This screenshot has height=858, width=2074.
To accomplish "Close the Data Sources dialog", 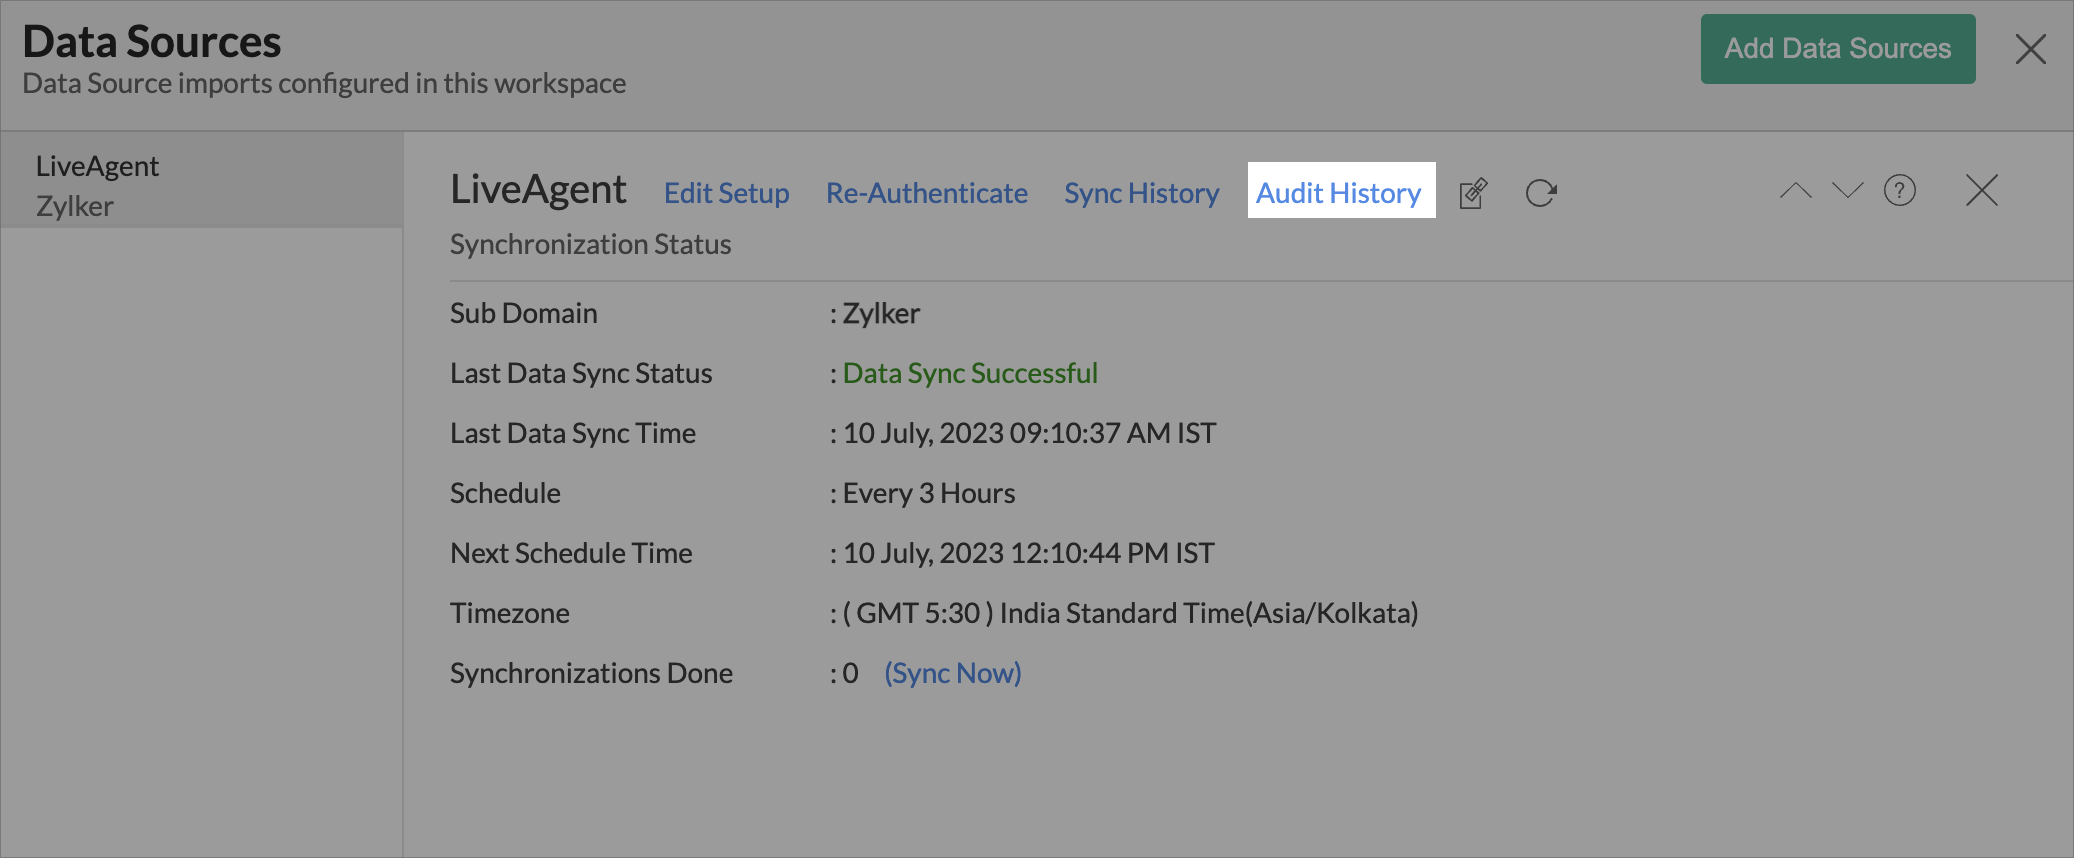I will tap(2030, 49).
